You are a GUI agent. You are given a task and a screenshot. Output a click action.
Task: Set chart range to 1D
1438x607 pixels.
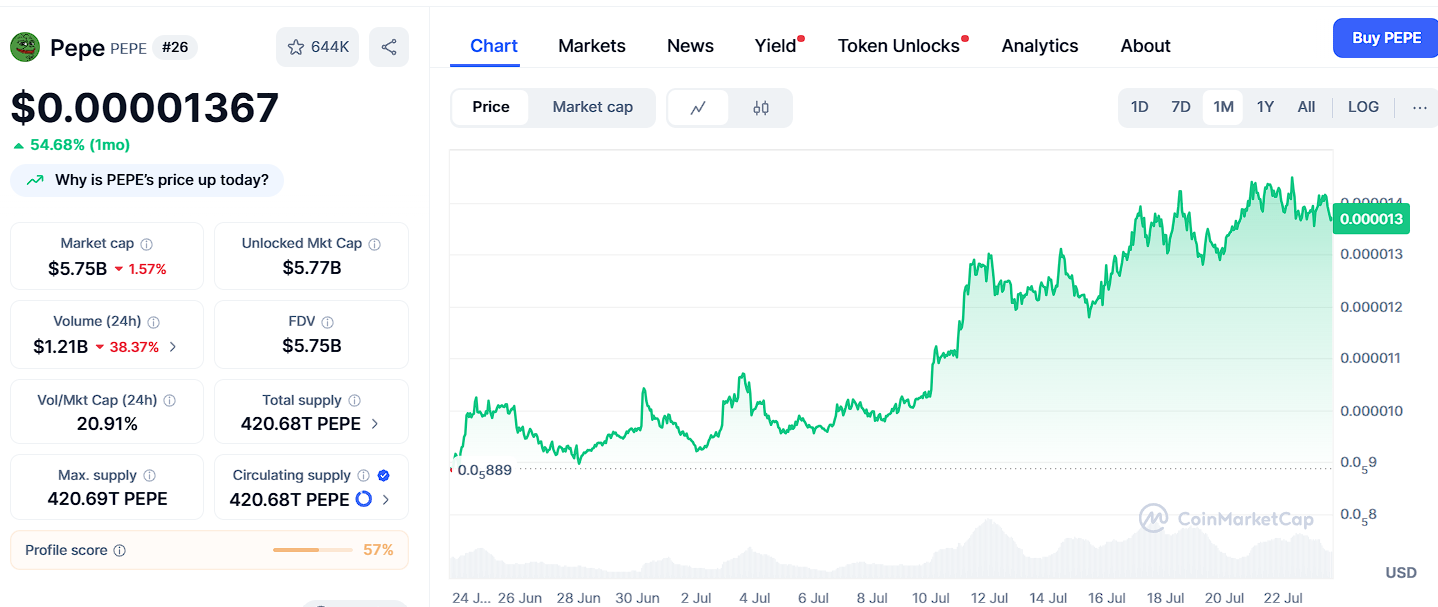click(x=1139, y=107)
